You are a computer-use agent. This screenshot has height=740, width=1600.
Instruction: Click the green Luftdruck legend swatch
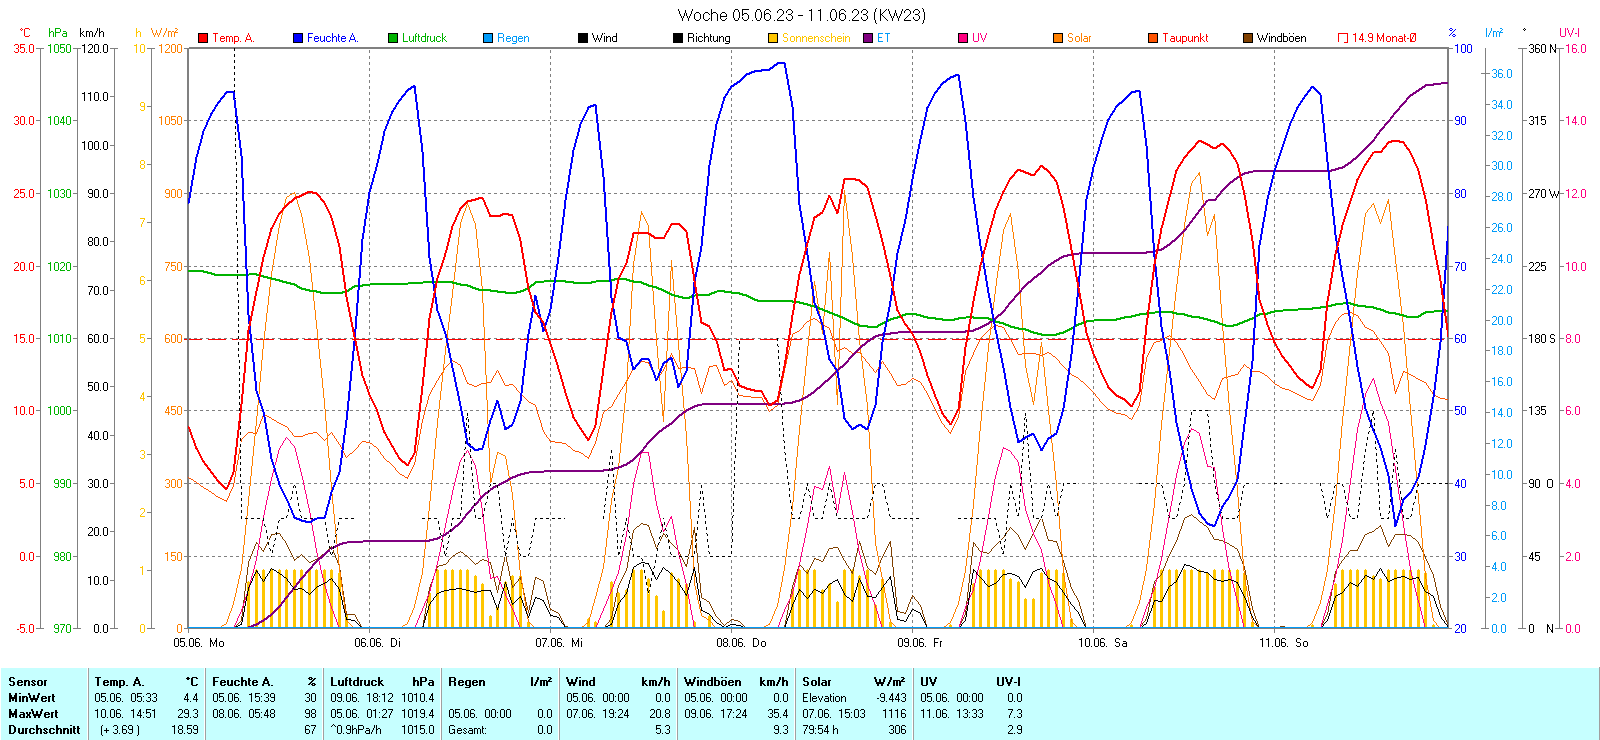393,38
